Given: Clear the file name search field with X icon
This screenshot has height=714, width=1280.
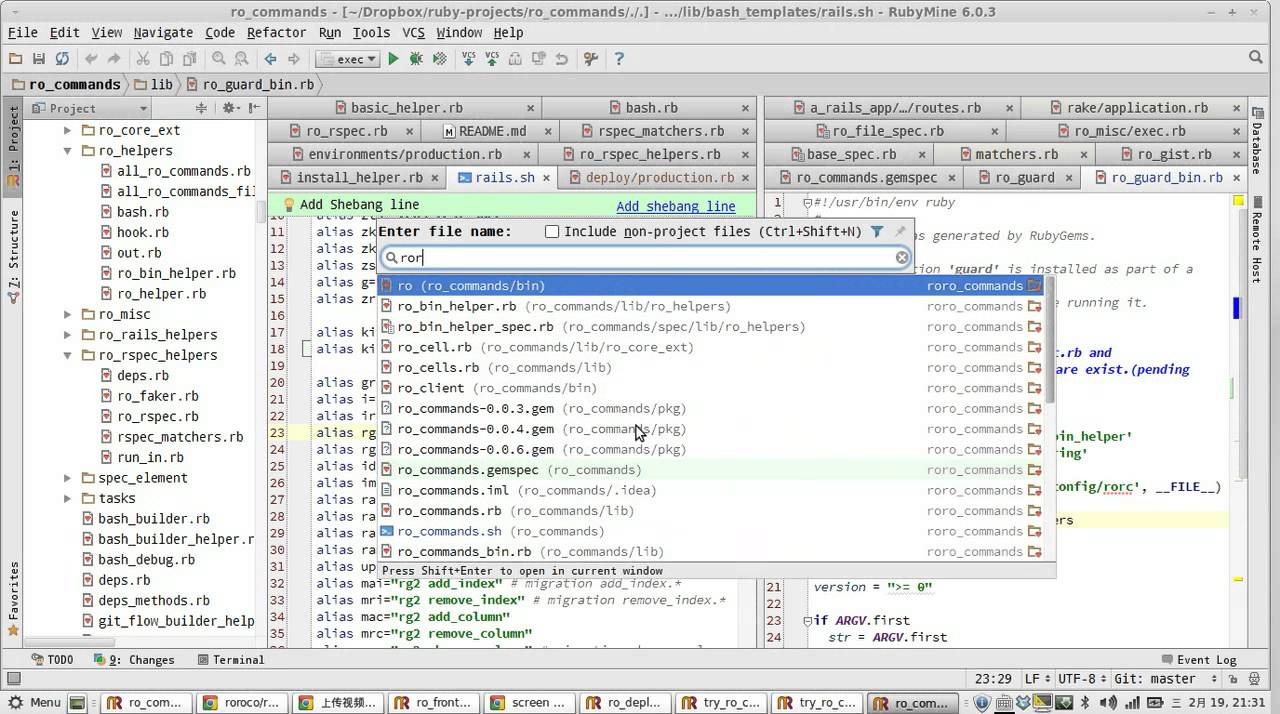Looking at the screenshot, I should coord(902,258).
